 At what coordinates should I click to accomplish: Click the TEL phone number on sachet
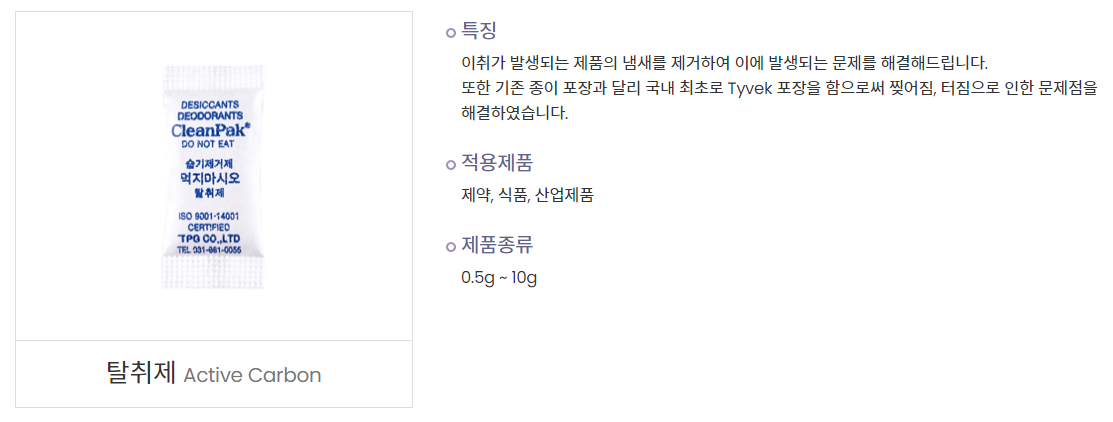pyautogui.click(x=211, y=250)
